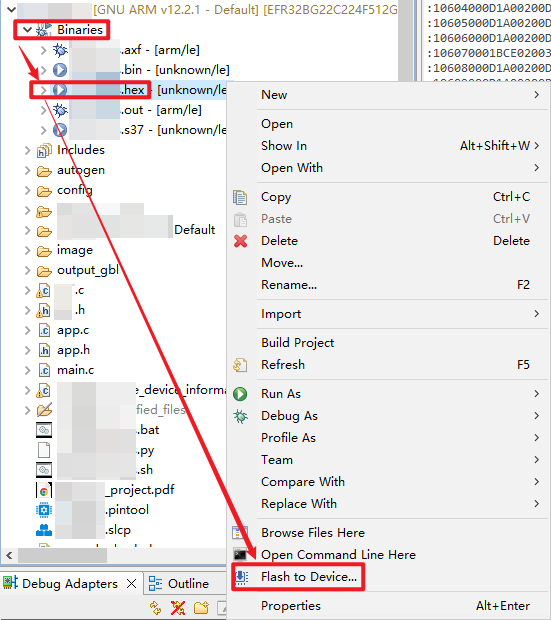The height and width of the screenshot is (620, 551).
Task: Click the main.c file icon
Action: (x=44, y=370)
